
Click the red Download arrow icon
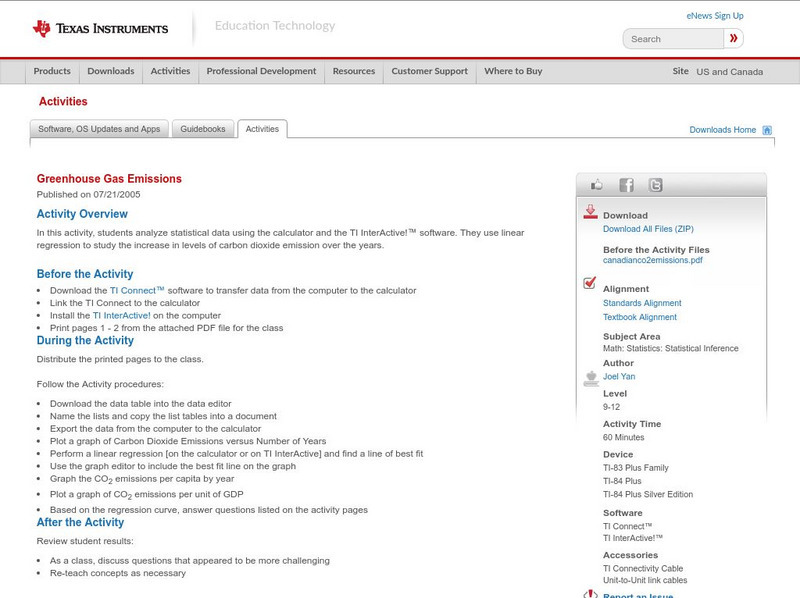pos(590,211)
